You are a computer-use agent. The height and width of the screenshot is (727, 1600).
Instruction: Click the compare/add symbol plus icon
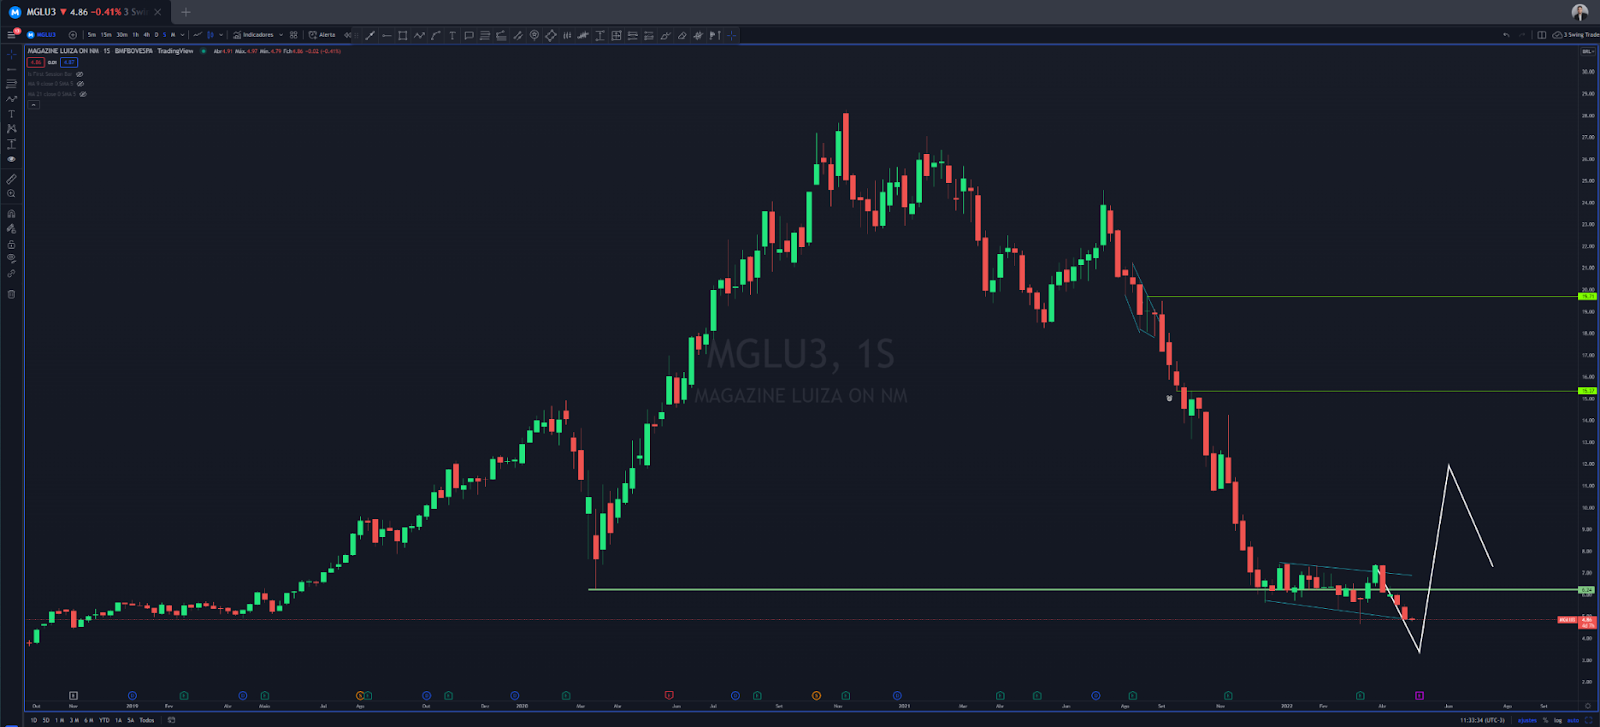click(x=73, y=35)
